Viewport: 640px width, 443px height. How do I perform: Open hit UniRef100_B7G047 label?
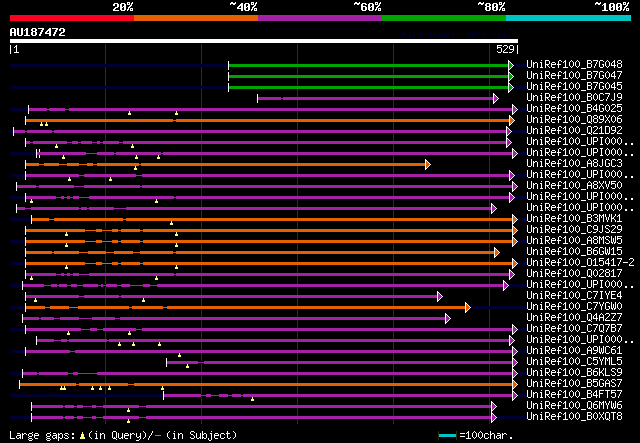[x=574, y=75]
